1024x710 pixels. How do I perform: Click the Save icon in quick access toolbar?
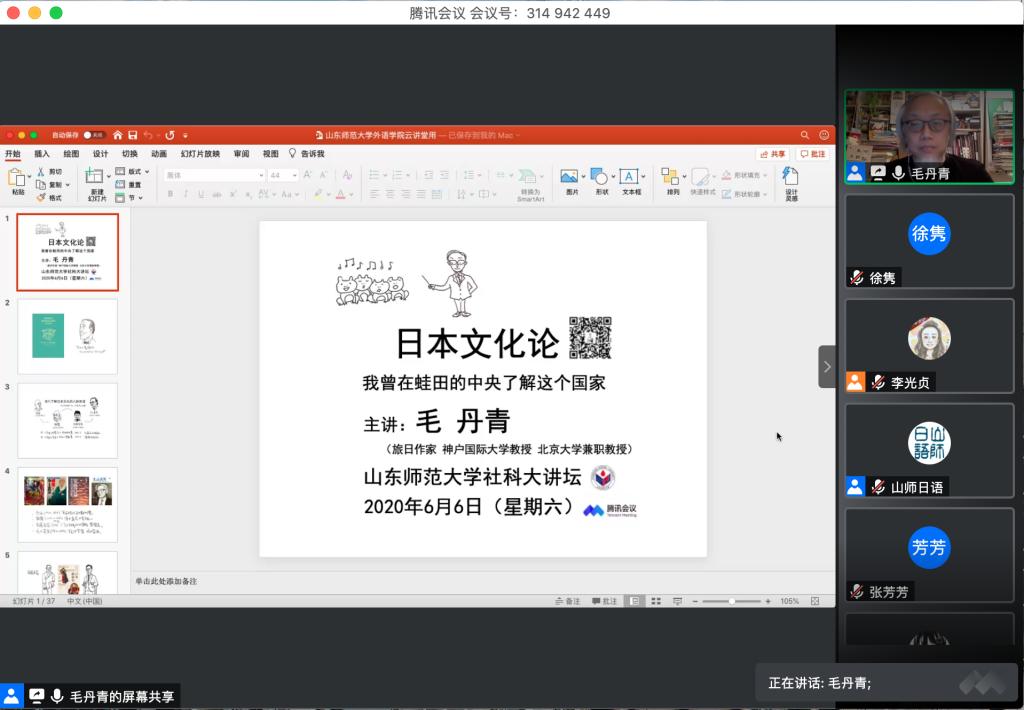[x=132, y=135]
